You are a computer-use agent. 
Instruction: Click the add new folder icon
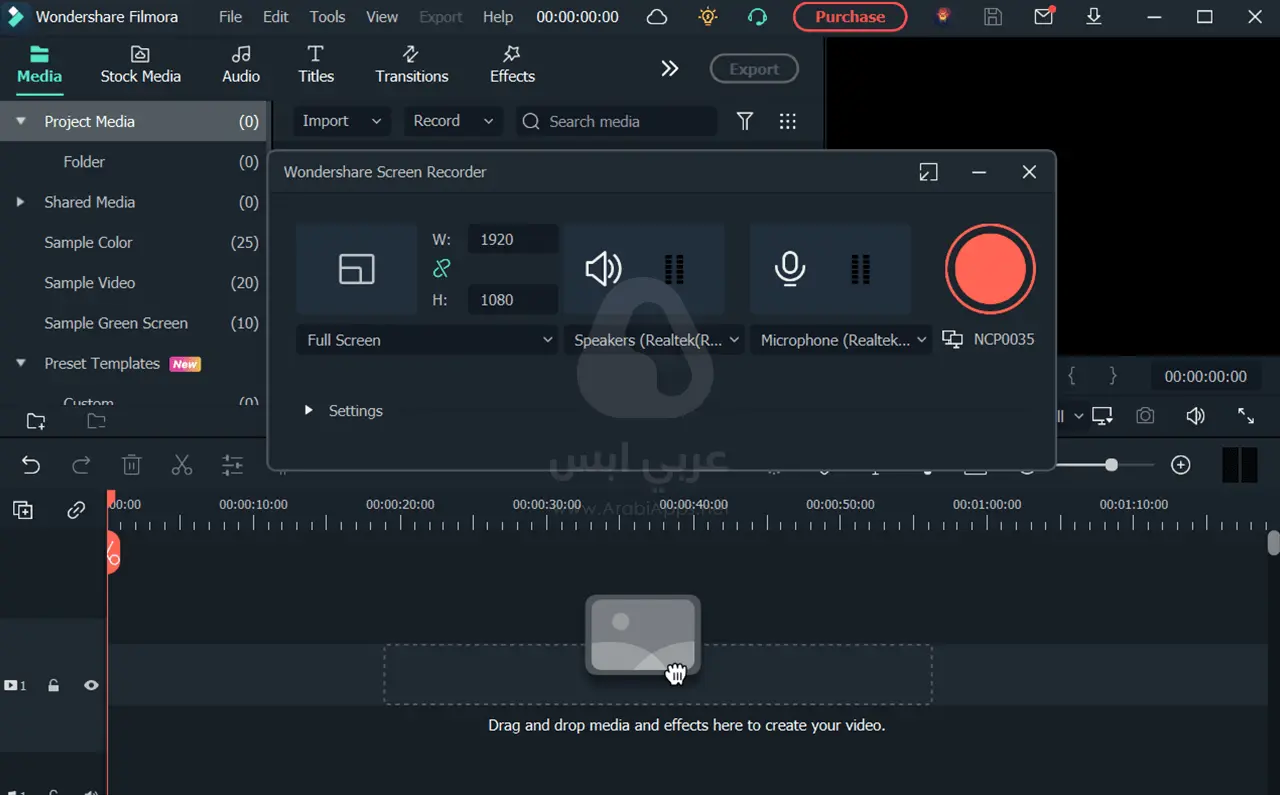(x=36, y=421)
